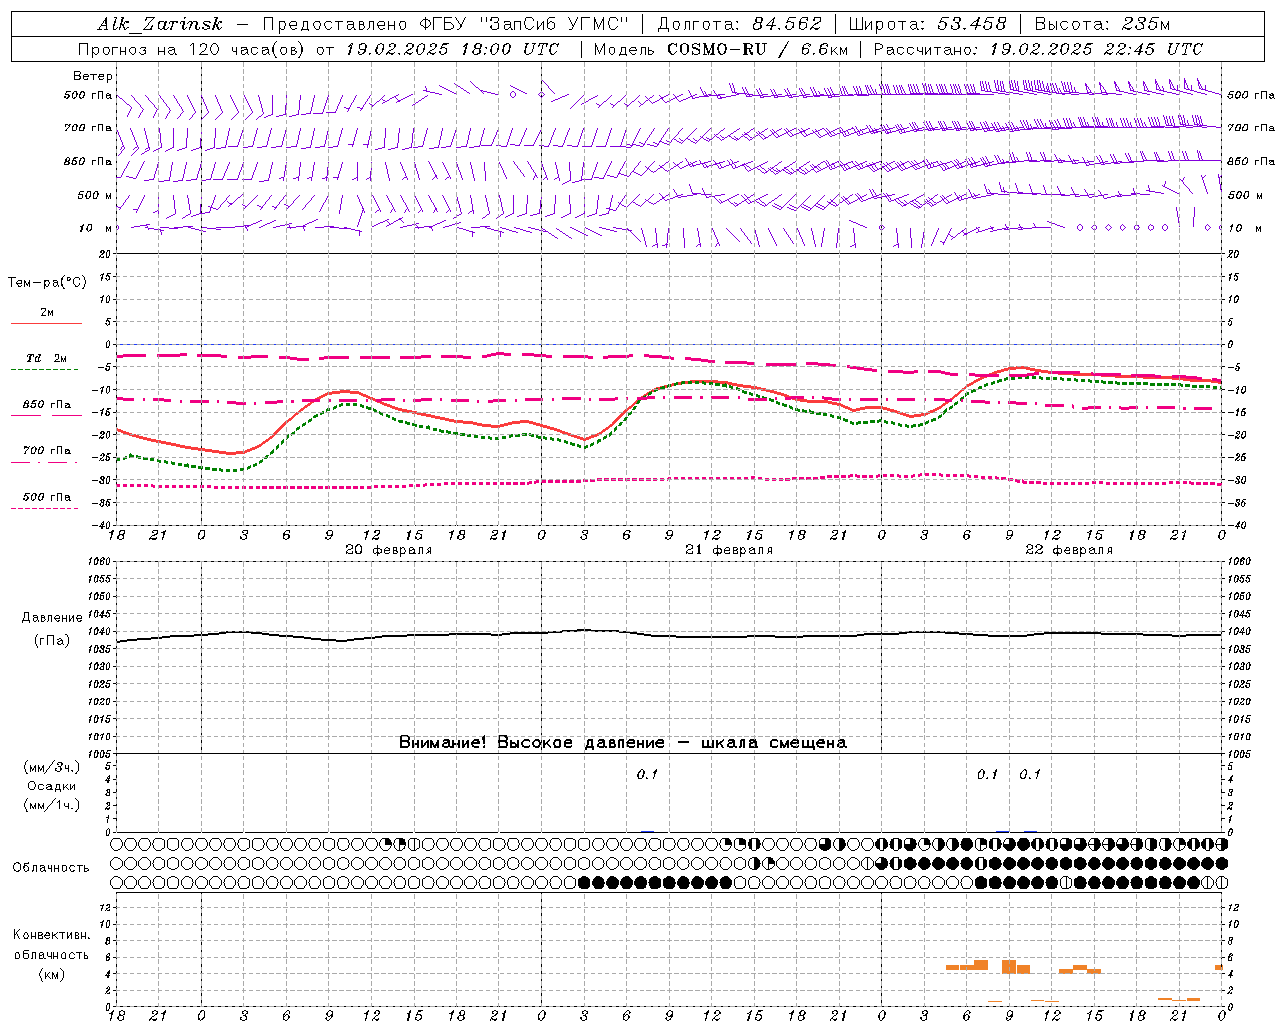Viewport: 1280px width, 1024px height.
Task: Click the Давление pressure panel title
Action: coord(51,618)
